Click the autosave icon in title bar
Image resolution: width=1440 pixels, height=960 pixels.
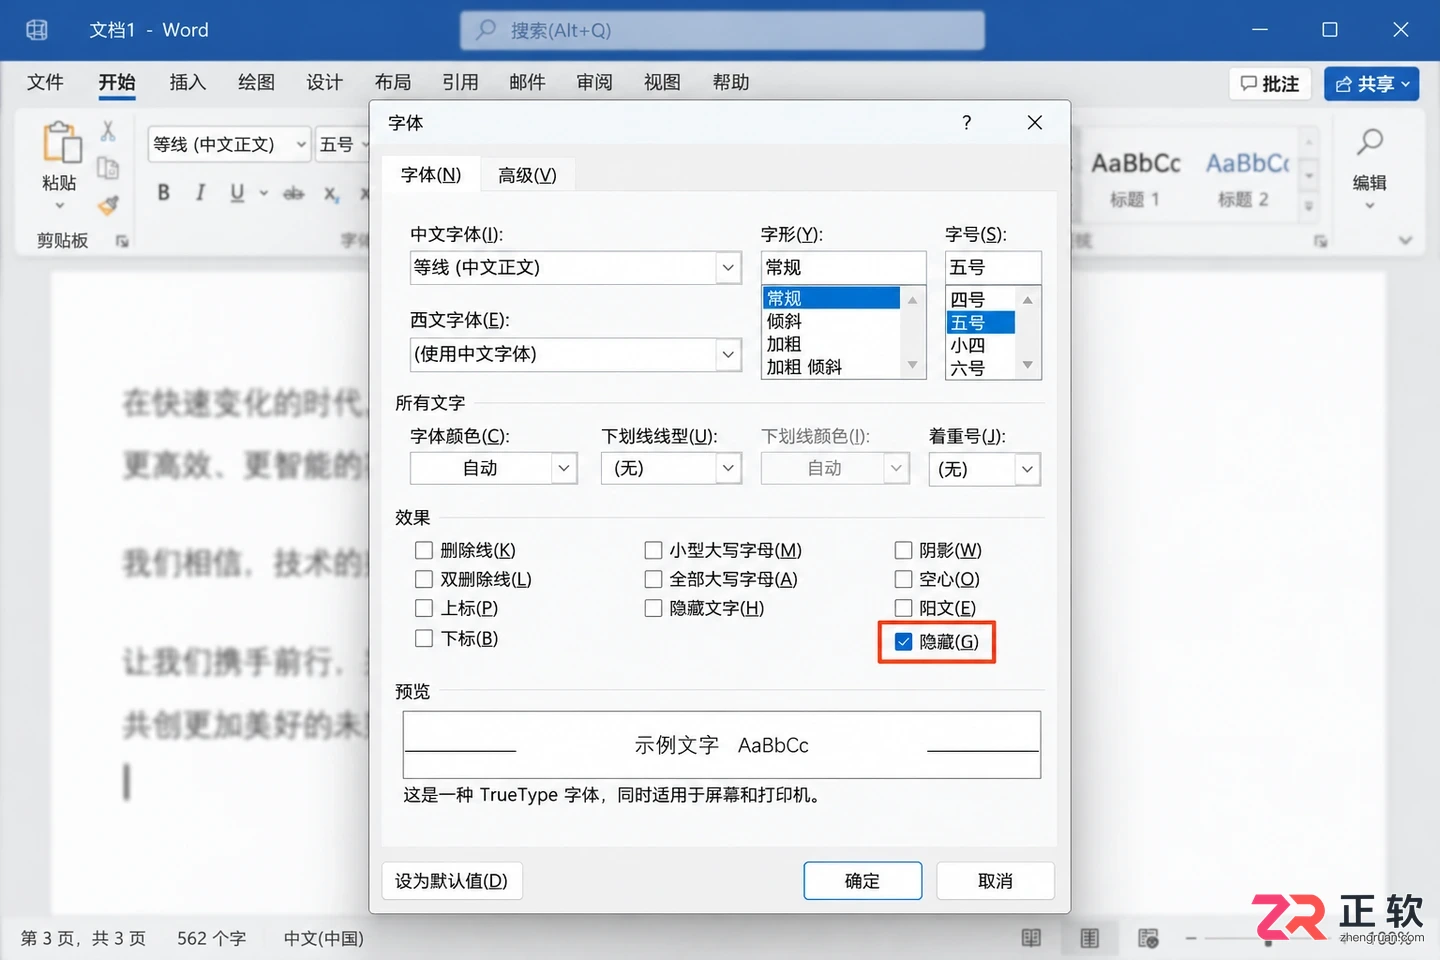click(37, 30)
